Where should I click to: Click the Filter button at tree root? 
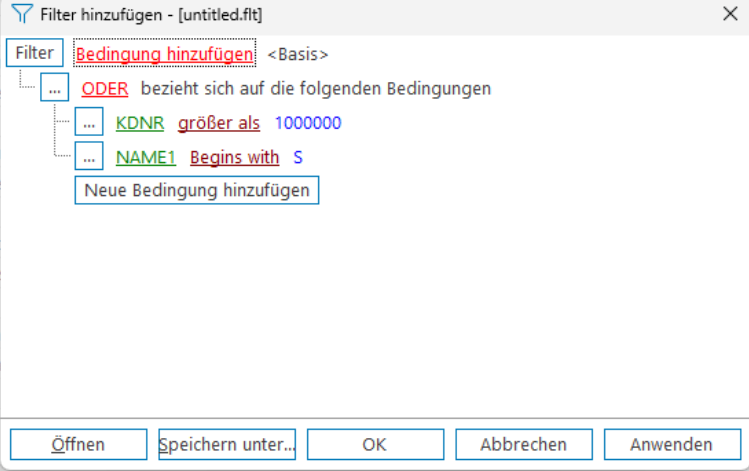pyautogui.click(x=35, y=53)
